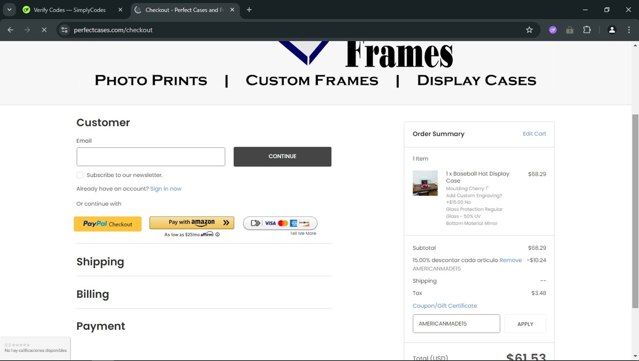
Task: Open the Chrome three-dot menu
Action: (629, 30)
